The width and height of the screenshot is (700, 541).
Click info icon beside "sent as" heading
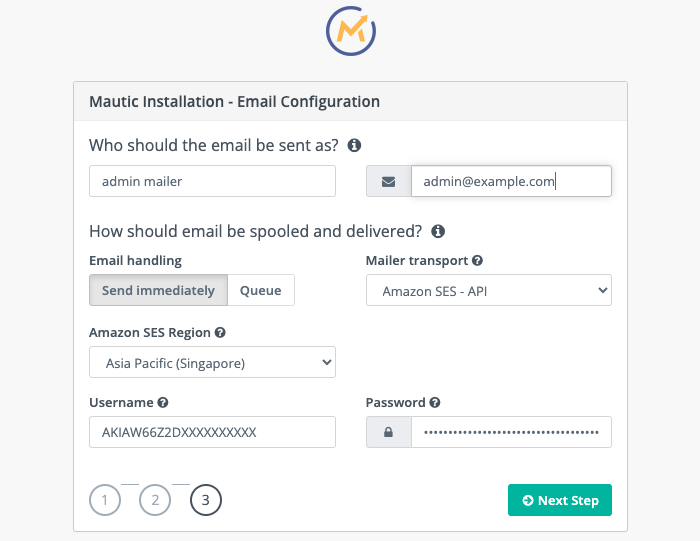(354, 145)
